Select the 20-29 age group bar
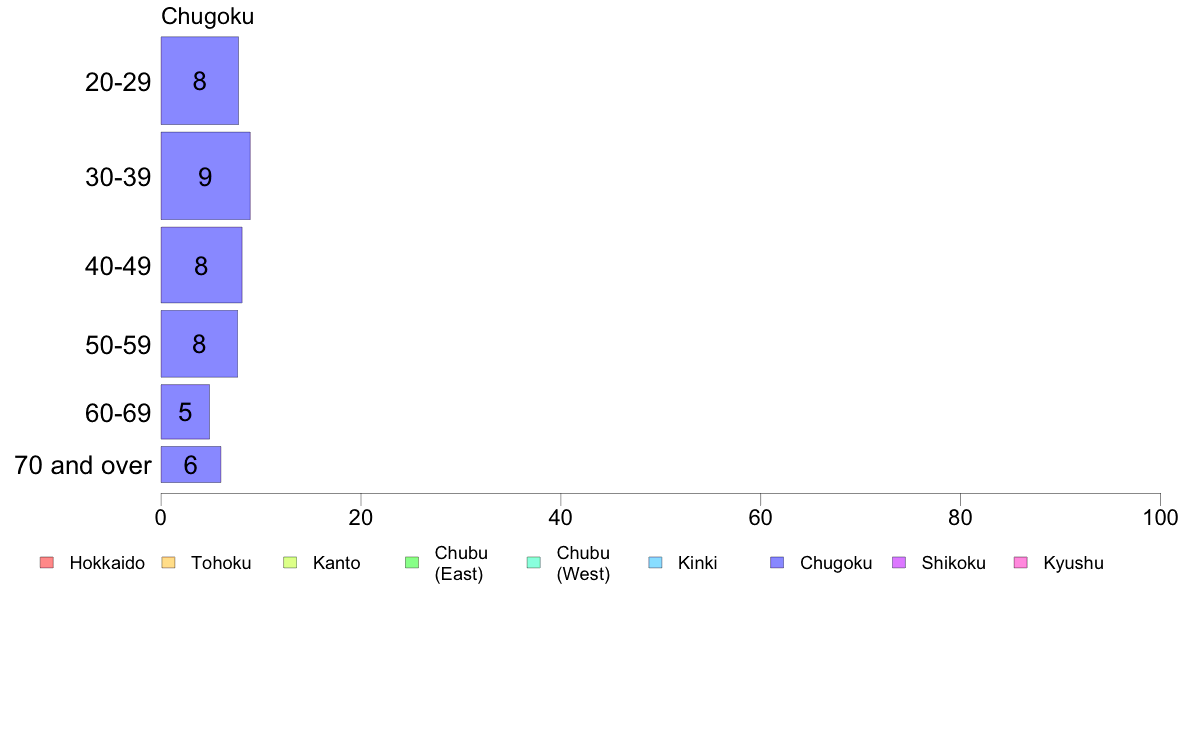Image resolution: width=1188 pixels, height=736 pixels. click(200, 80)
